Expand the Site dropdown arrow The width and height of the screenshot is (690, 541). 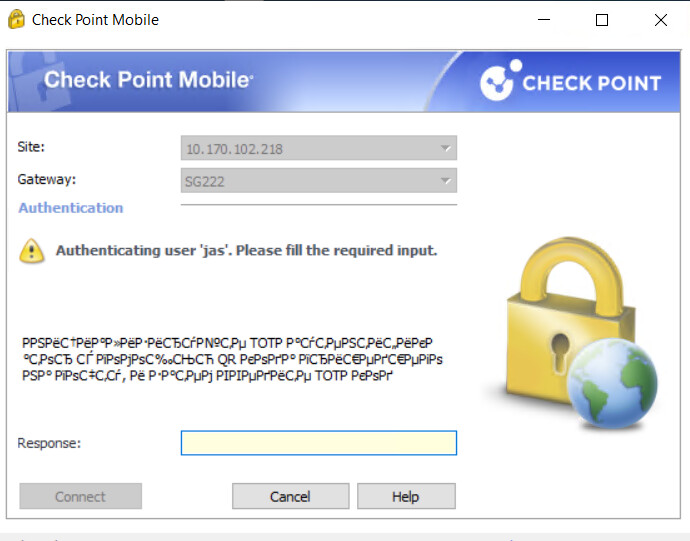pyautogui.click(x=445, y=148)
